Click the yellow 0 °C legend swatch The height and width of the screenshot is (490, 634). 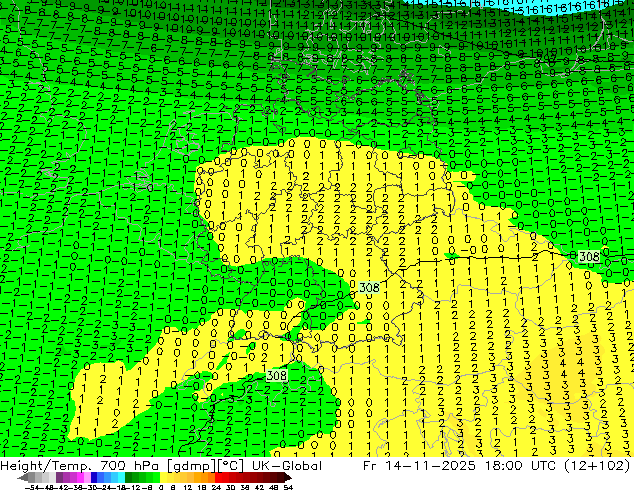pyautogui.click(x=164, y=477)
